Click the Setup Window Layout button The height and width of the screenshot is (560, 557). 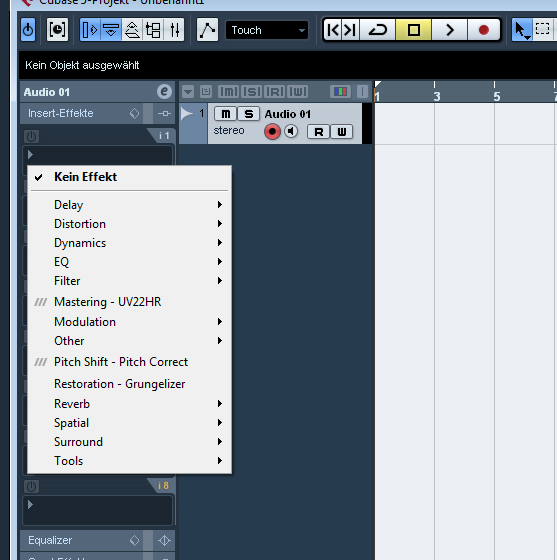point(57,30)
